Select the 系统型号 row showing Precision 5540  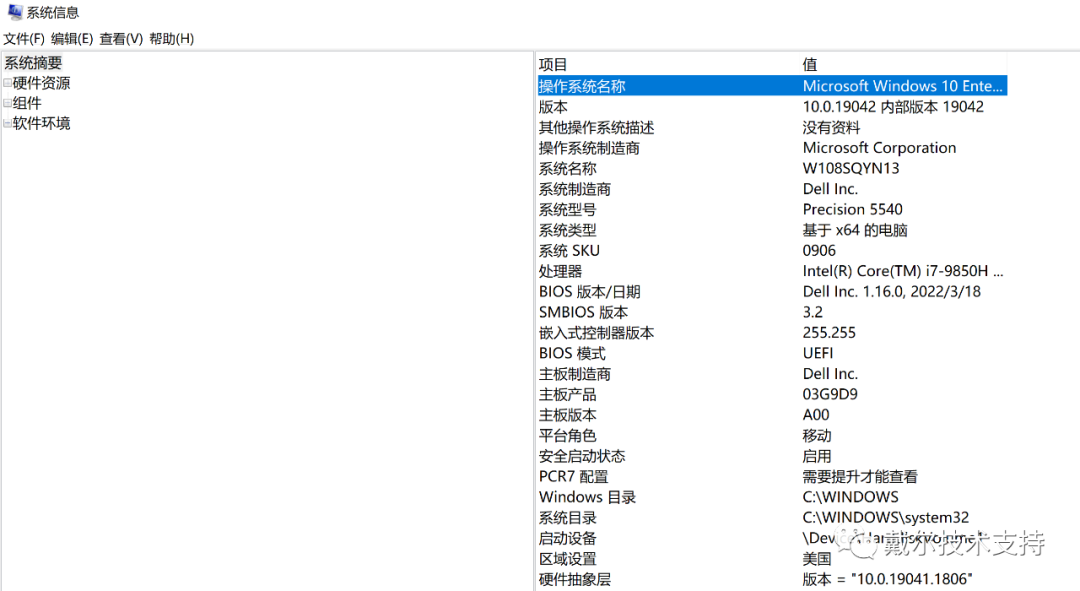click(x=700, y=209)
